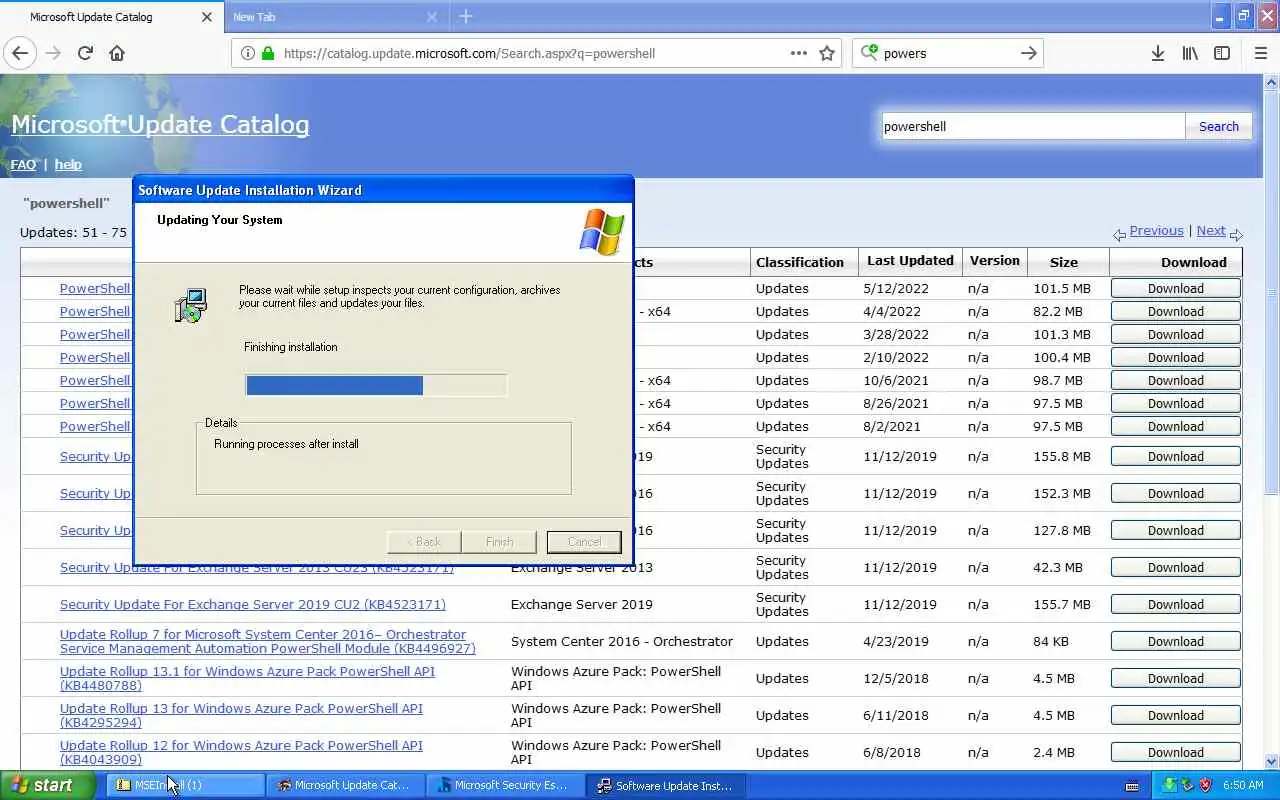
Task: Cancel the Software Update Installation Wizard
Action: (x=584, y=542)
